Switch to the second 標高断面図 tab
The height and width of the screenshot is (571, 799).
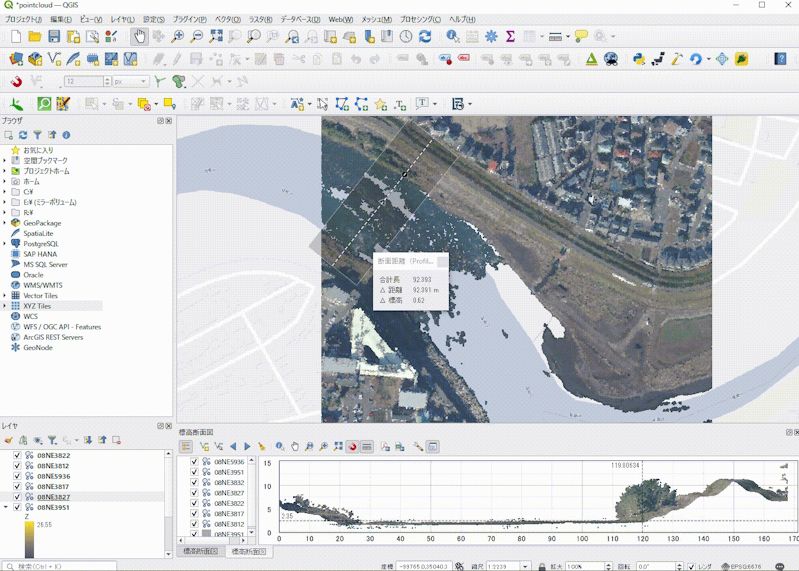point(249,551)
